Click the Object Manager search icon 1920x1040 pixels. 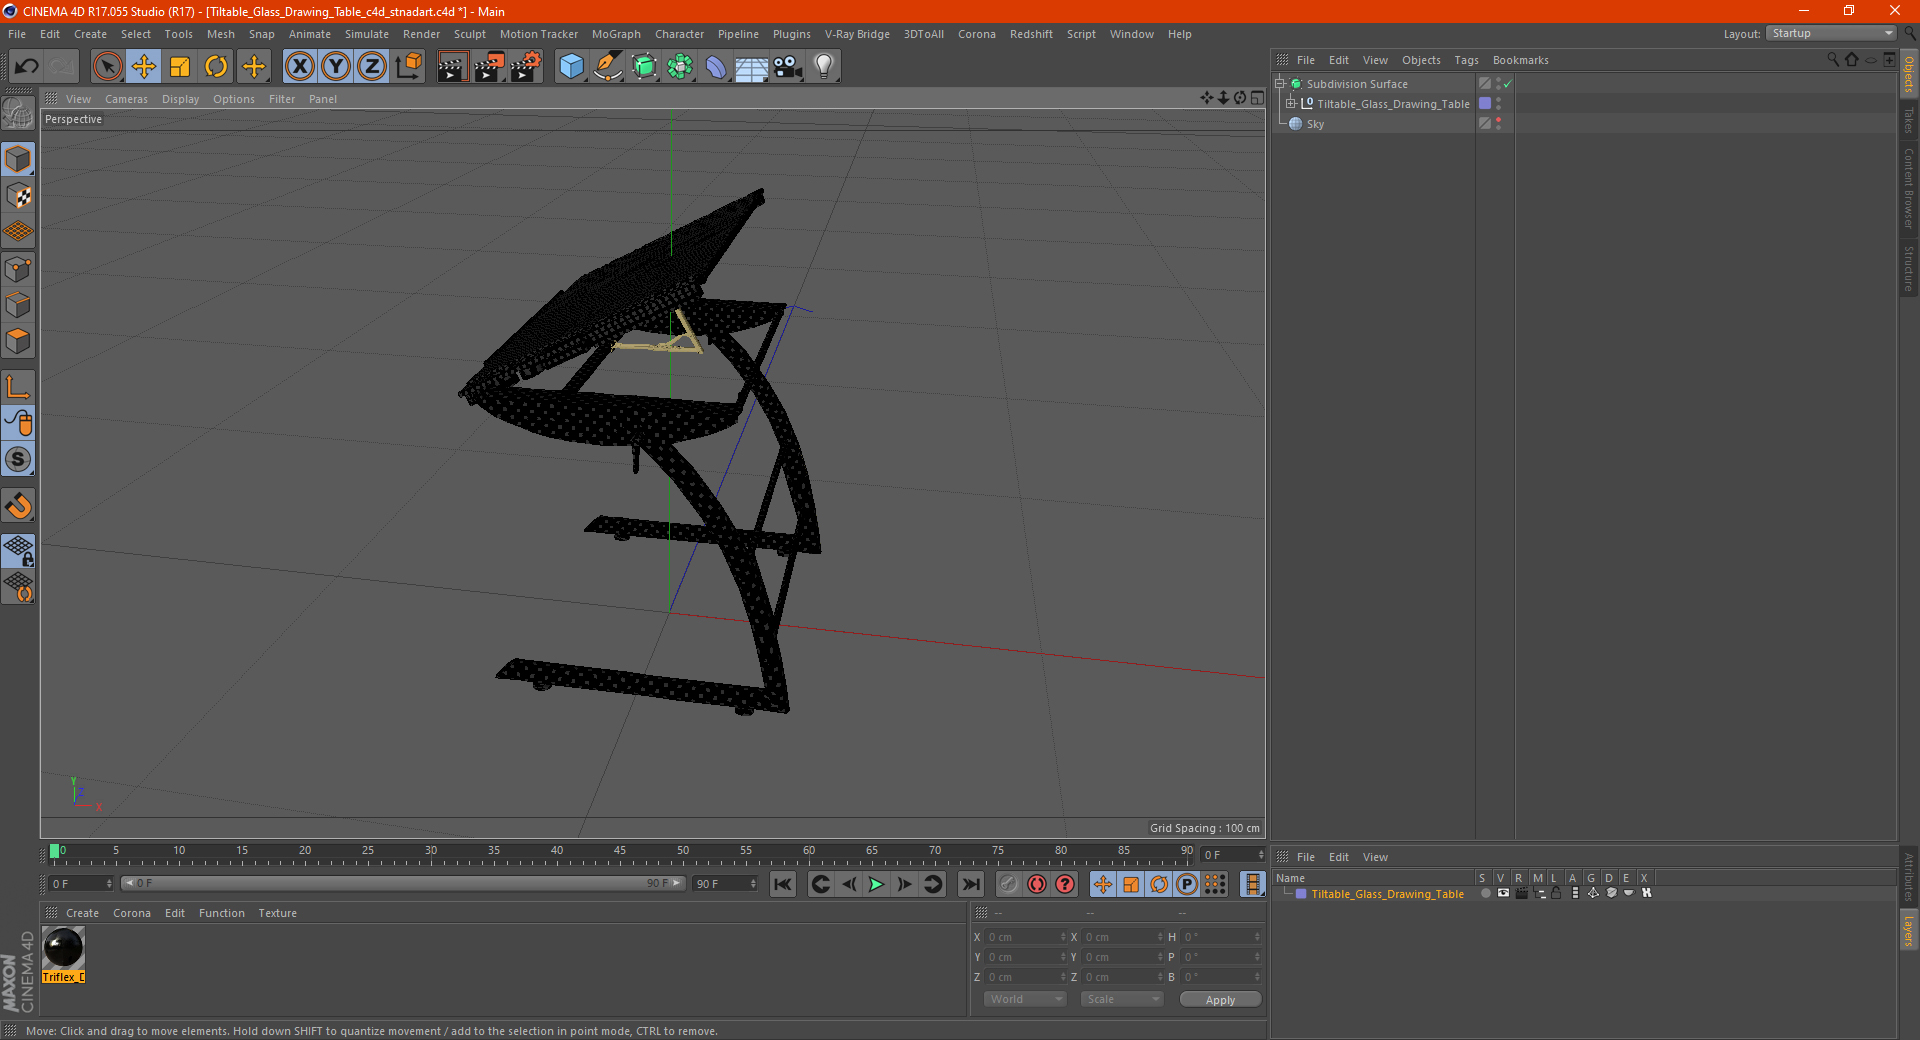point(1832,60)
